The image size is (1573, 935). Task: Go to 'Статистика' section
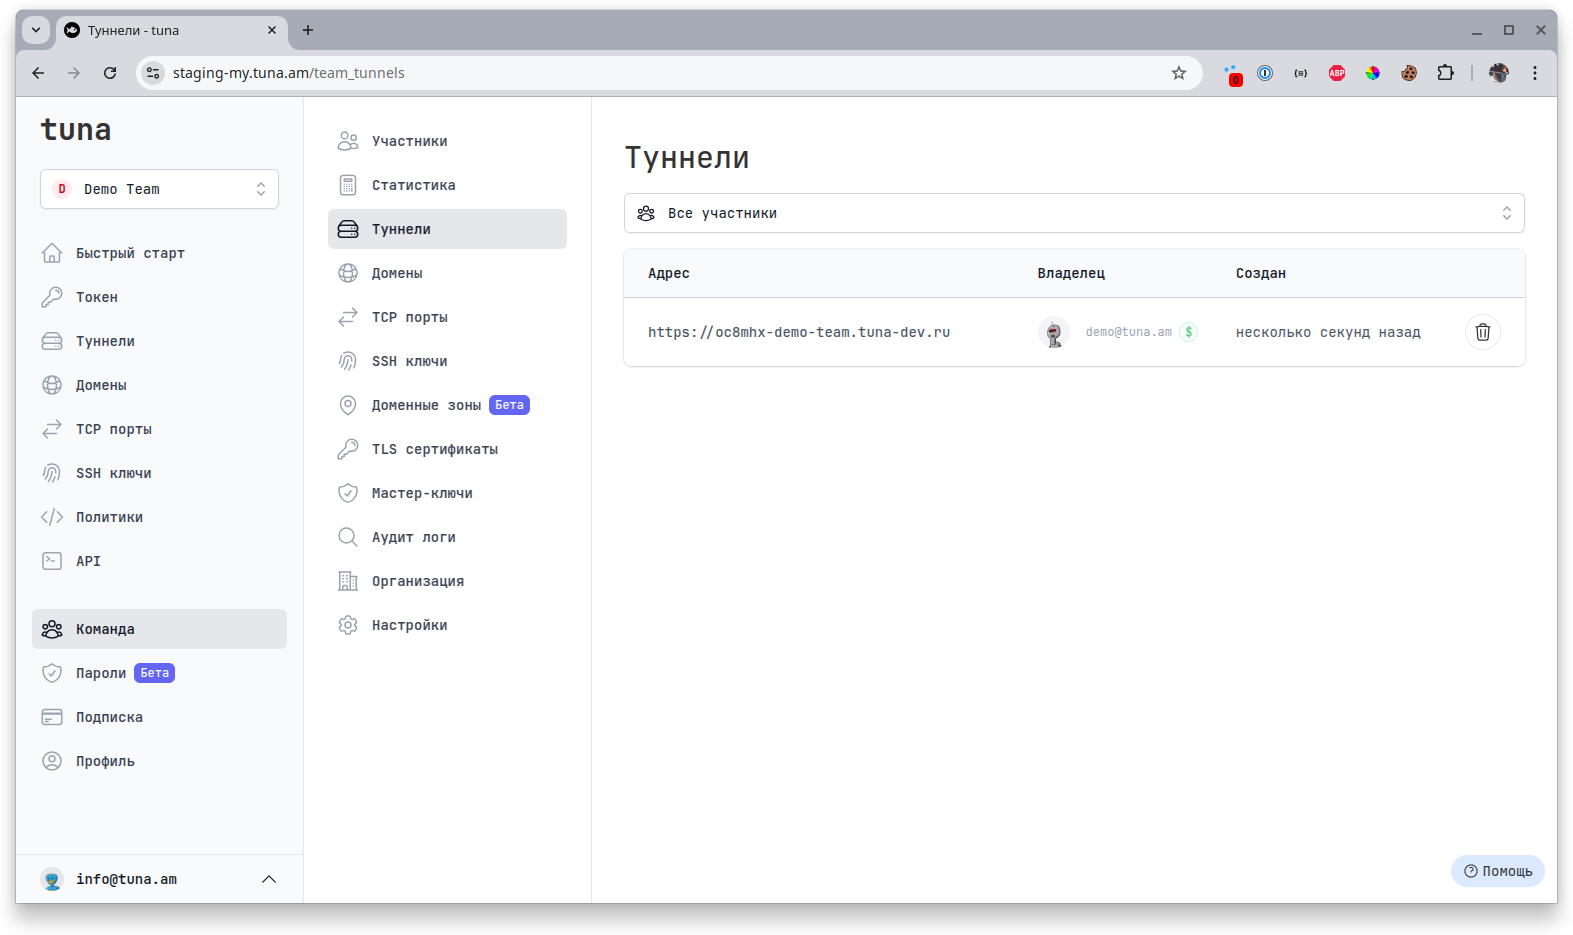coord(413,185)
